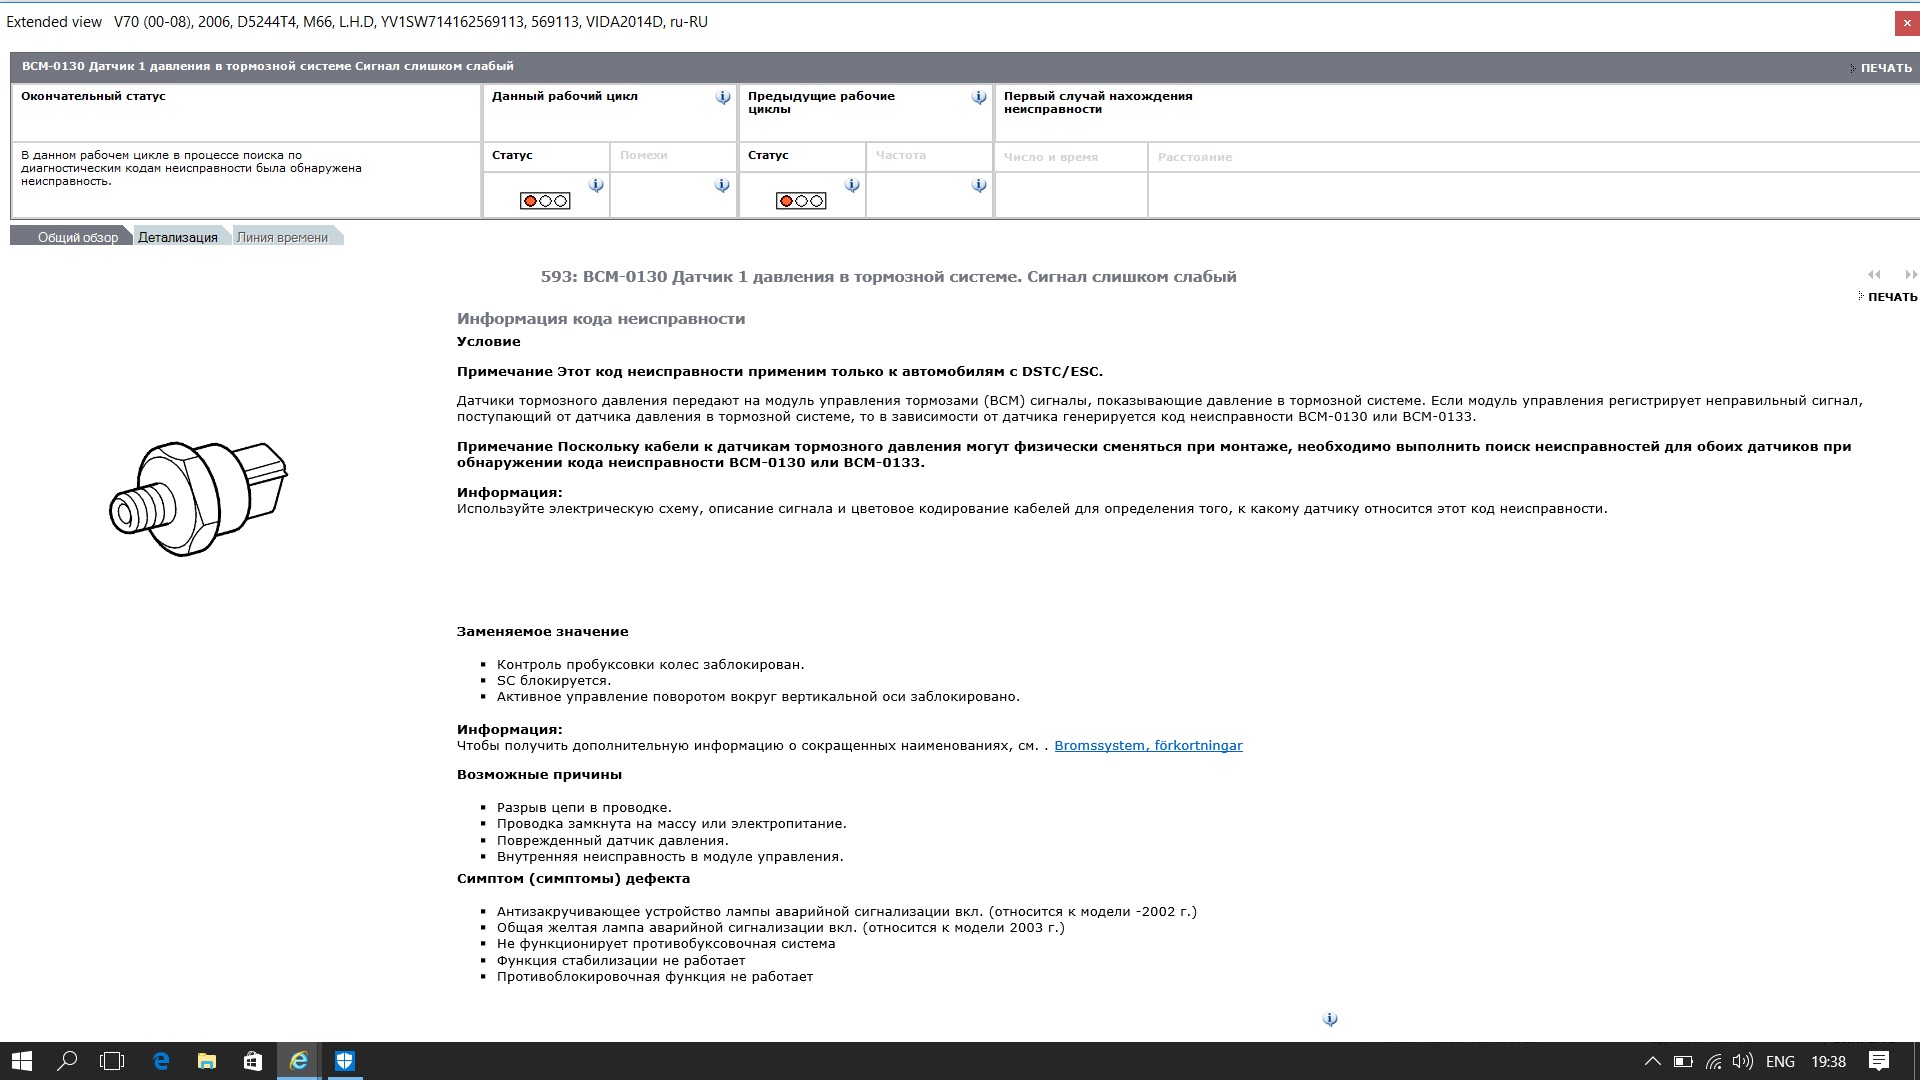Click the brake pressure sensor image

198,498
